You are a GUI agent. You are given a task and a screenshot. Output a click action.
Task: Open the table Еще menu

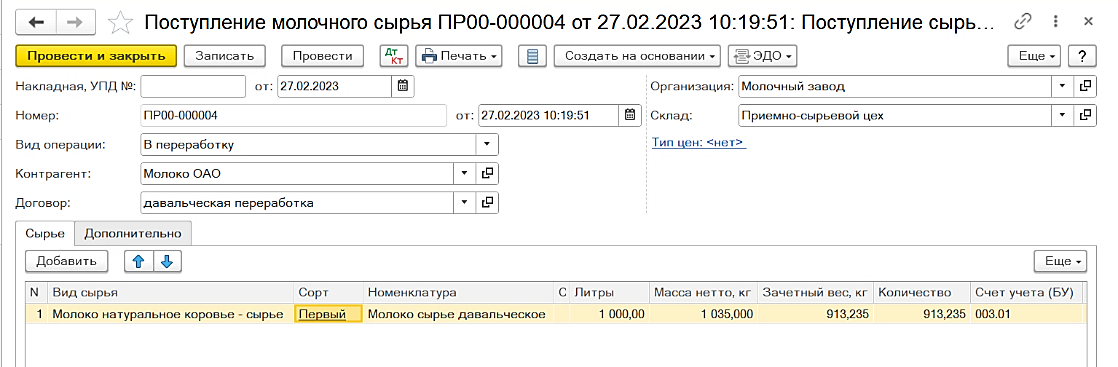click(x=1060, y=262)
